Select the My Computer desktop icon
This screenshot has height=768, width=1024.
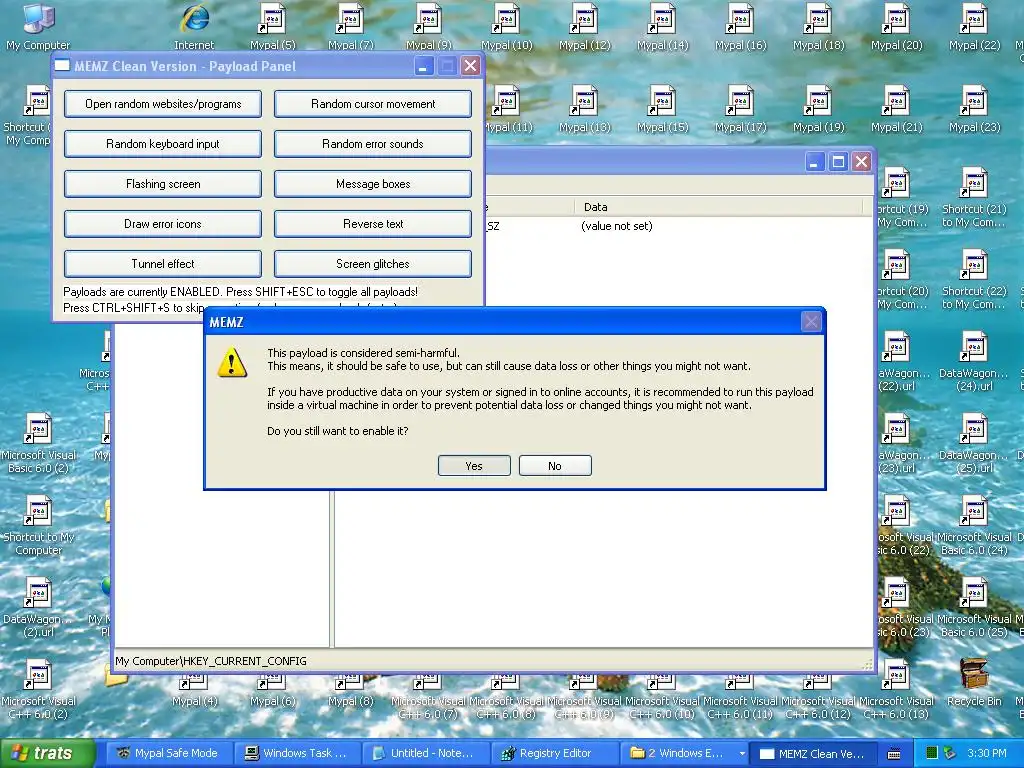[x=38, y=27]
